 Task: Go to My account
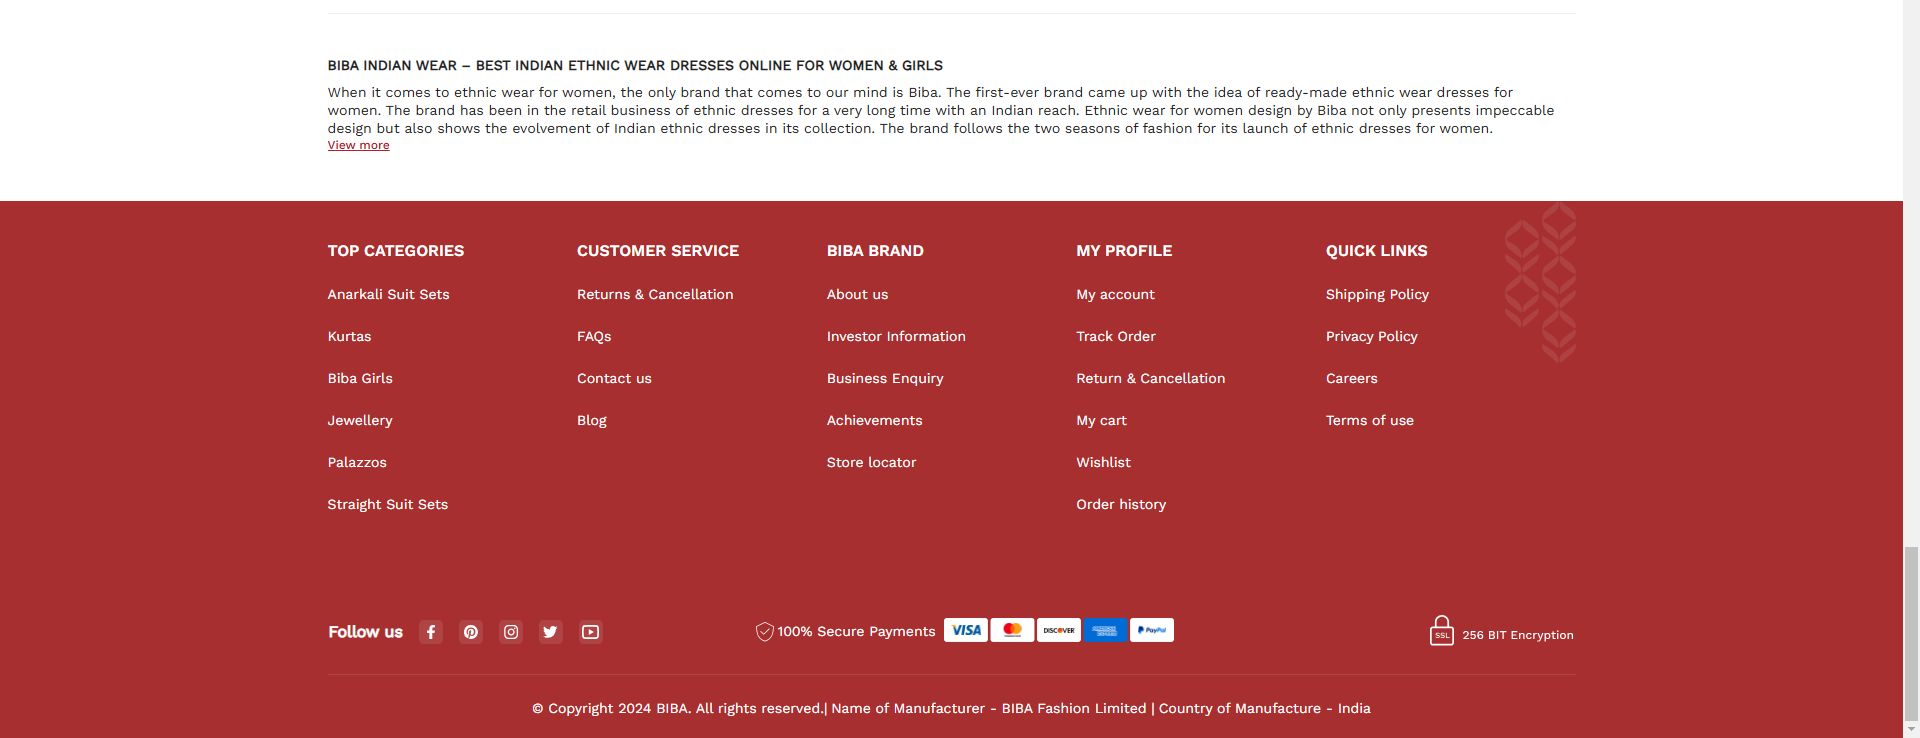(x=1115, y=294)
